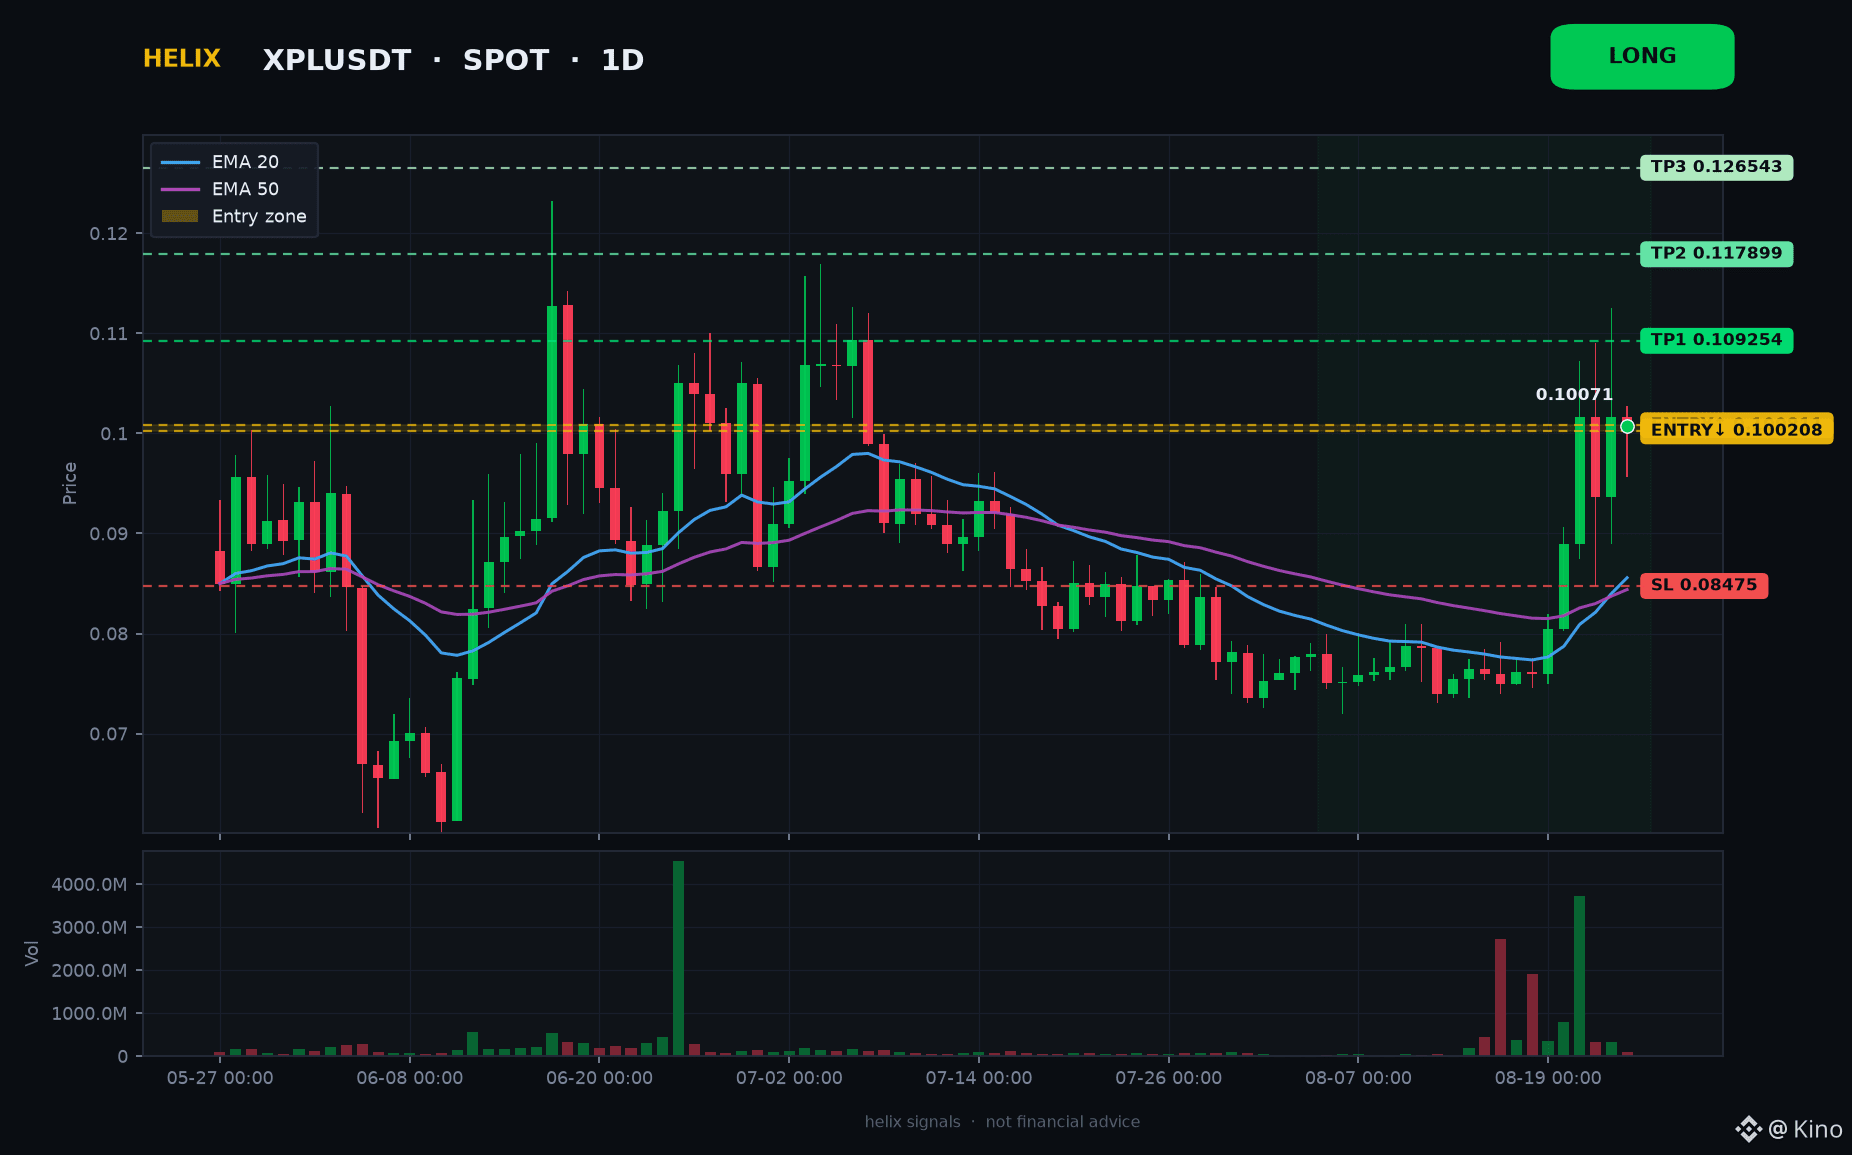Click the red SL 0.08475 stop-loss label

click(1704, 585)
